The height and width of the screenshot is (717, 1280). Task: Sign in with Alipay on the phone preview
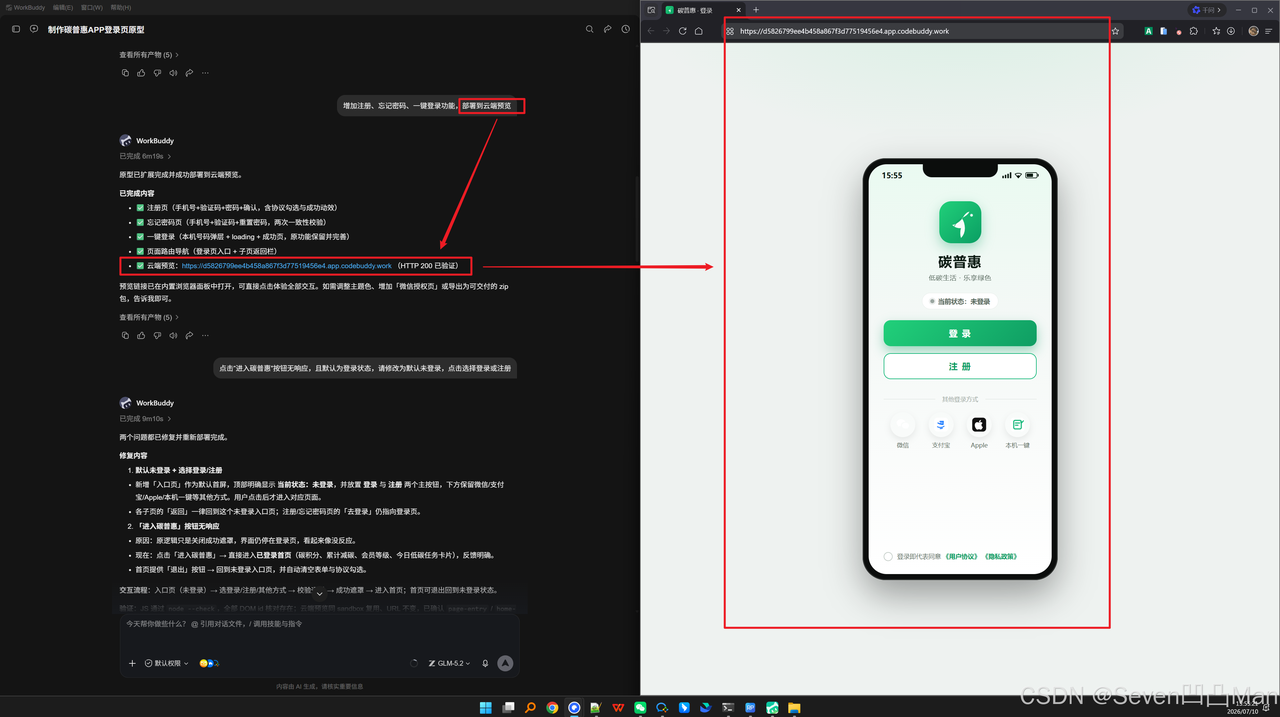tap(941, 426)
